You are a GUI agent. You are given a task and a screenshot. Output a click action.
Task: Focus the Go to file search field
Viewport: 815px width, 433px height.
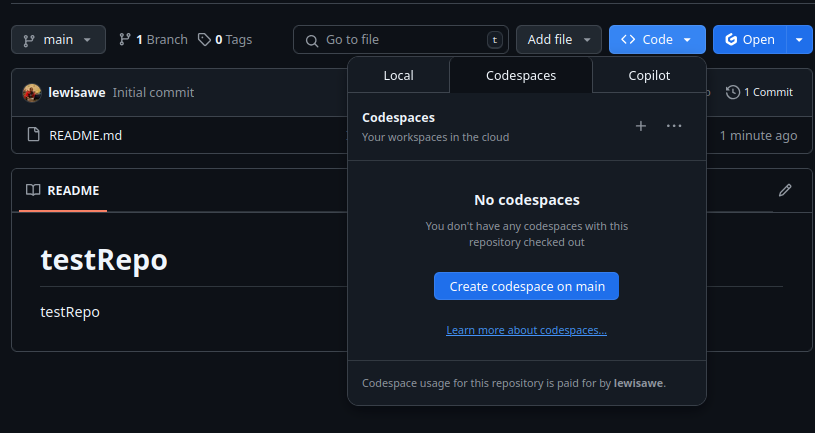[401, 40]
